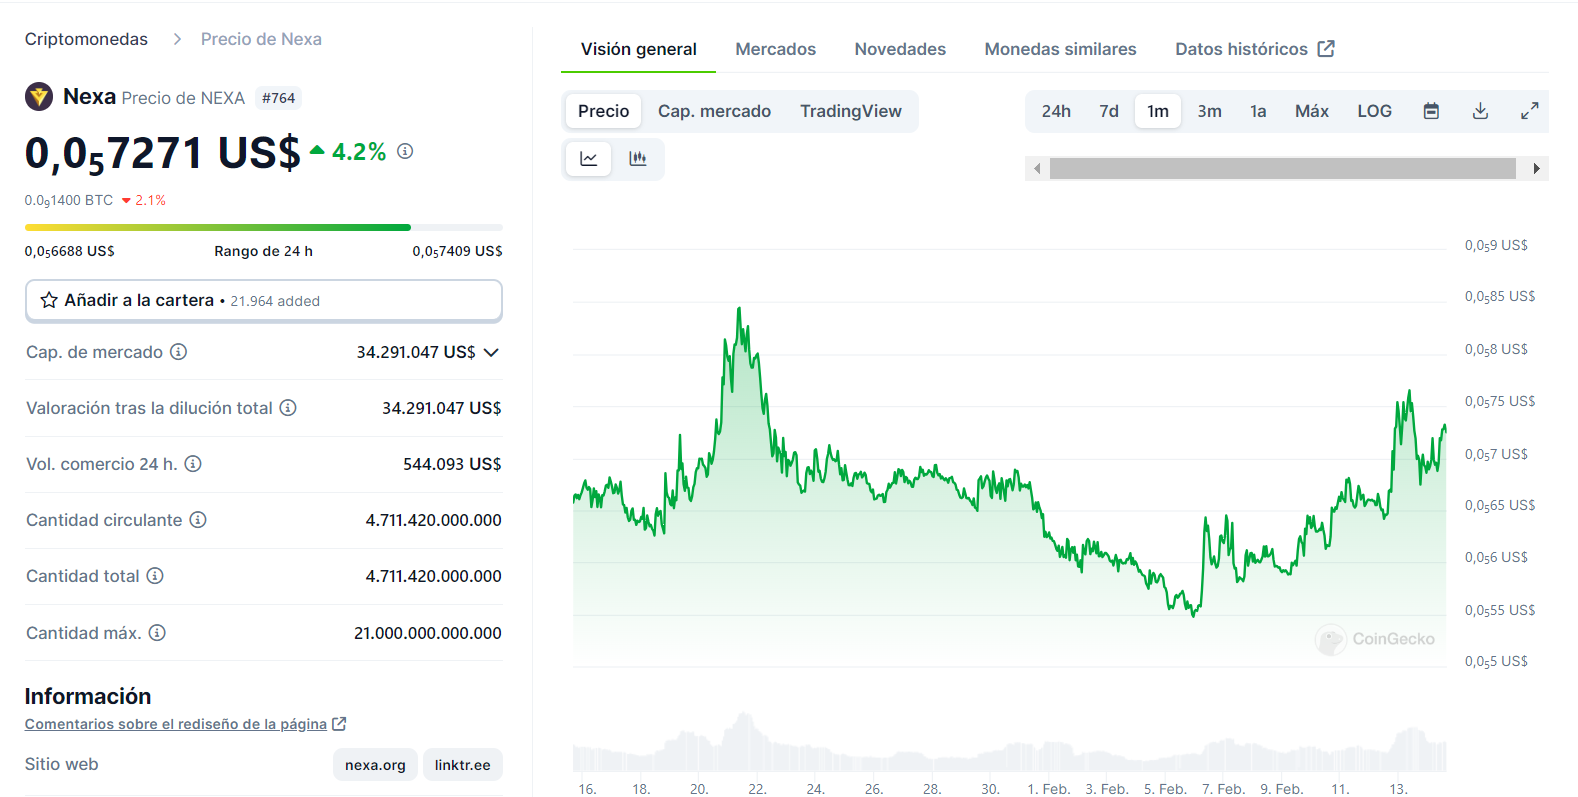This screenshot has height=797, width=1578.
Task: Go to Criptomonedas breadcrumb
Action: (86, 39)
